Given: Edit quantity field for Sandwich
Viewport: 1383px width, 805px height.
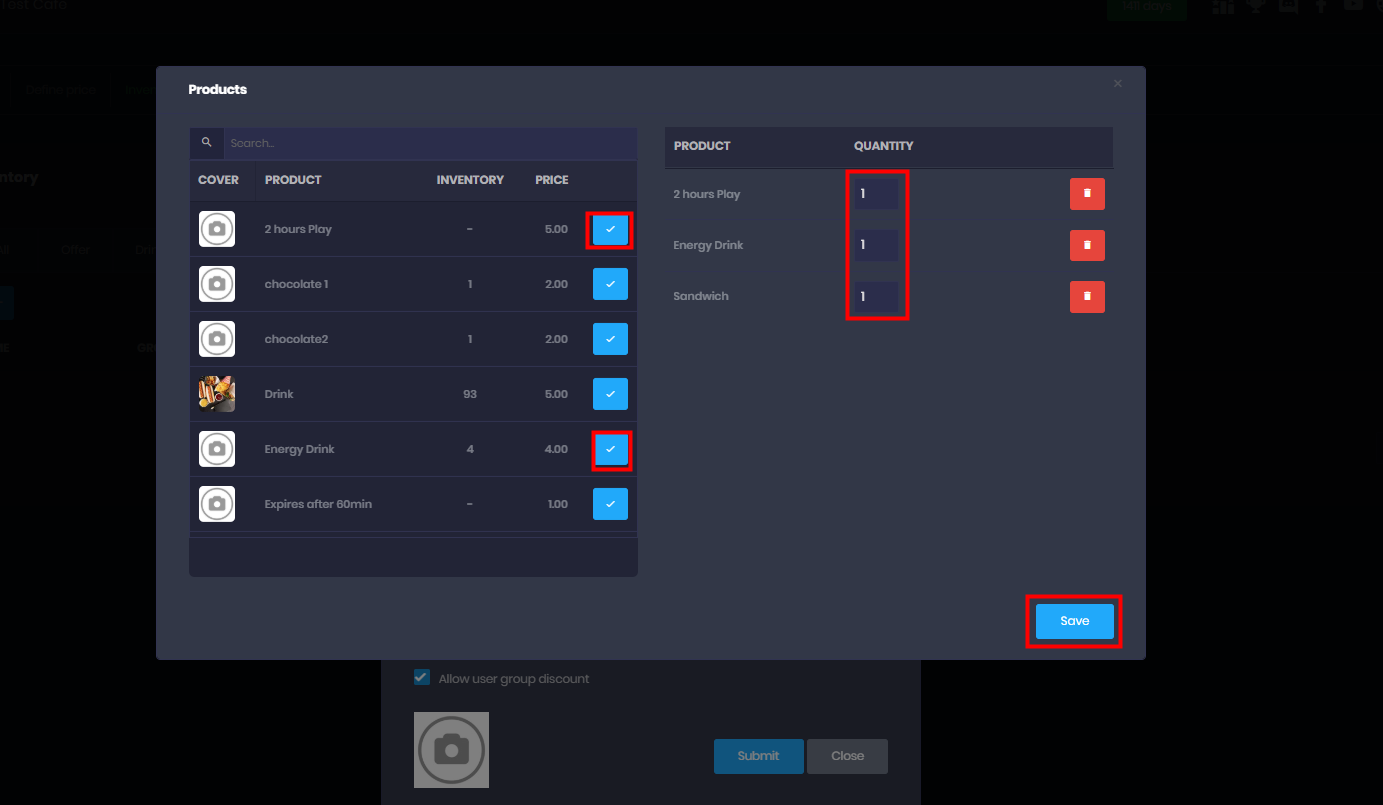Looking at the screenshot, I should click(x=876, y=296).
